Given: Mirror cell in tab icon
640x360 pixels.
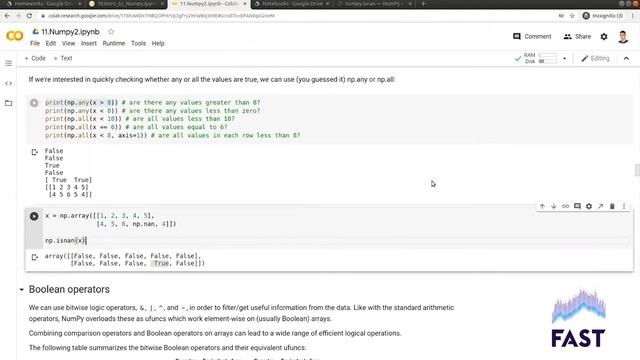Looking at the screenshot, I should [x=600, y=207].
